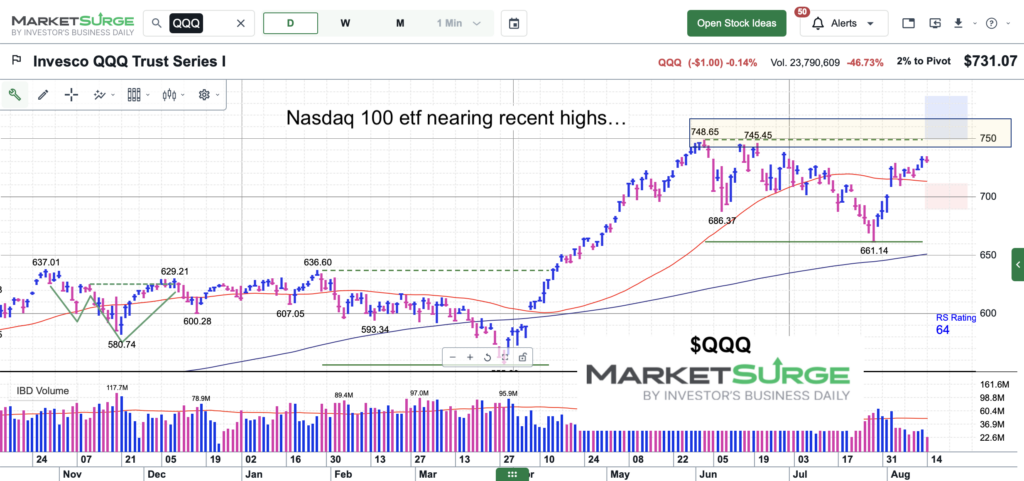Image resolution: width=1024 pixels, height=481 pixels.
Task: Switch chart to Weekly (W) timeframe
Action: click(345, 23)
